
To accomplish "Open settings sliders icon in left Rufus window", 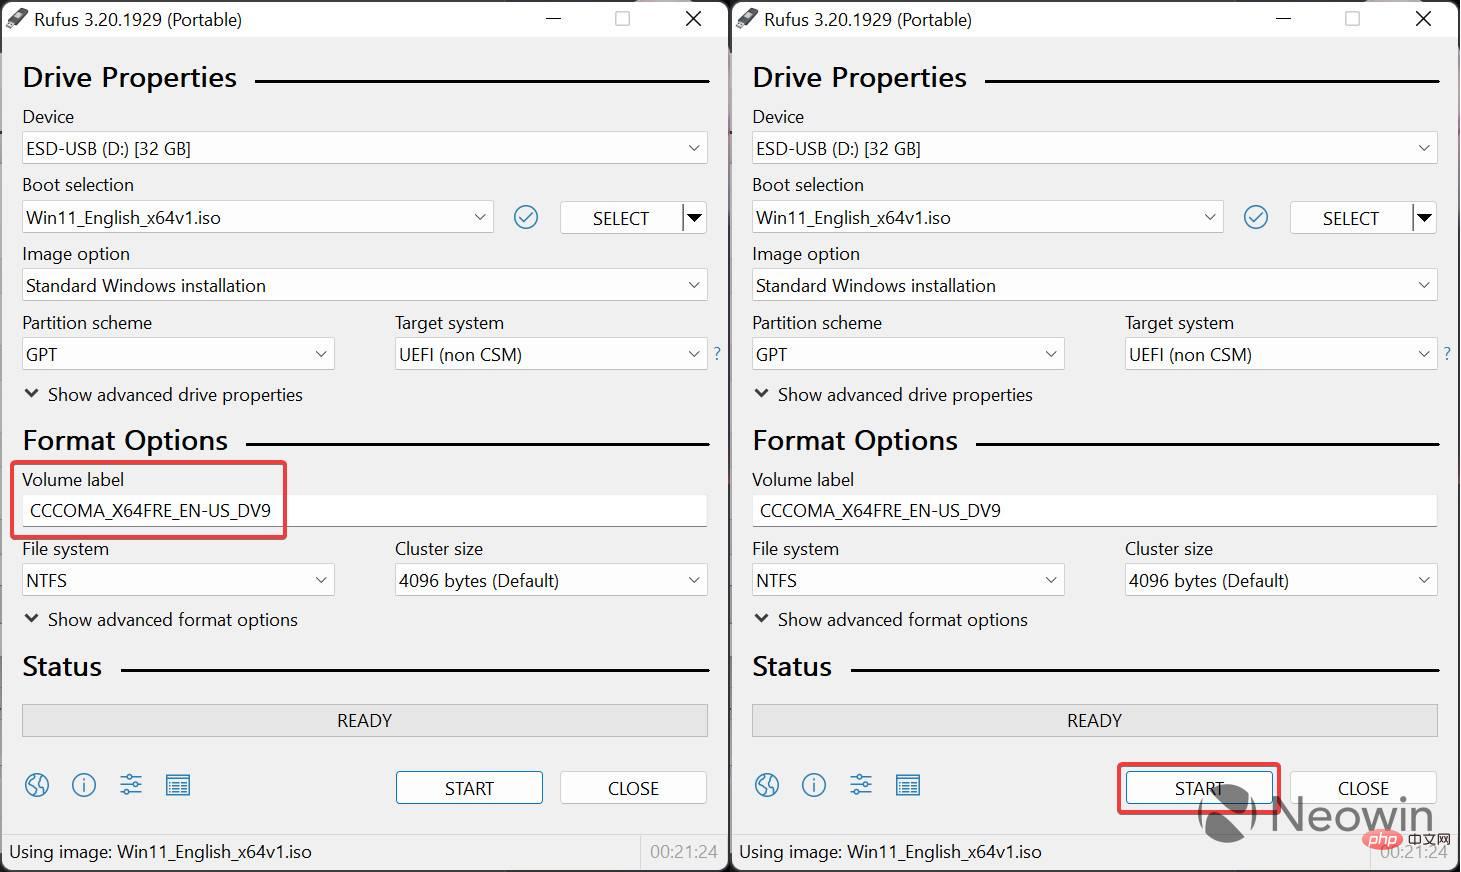I will (x=131, y=785).
